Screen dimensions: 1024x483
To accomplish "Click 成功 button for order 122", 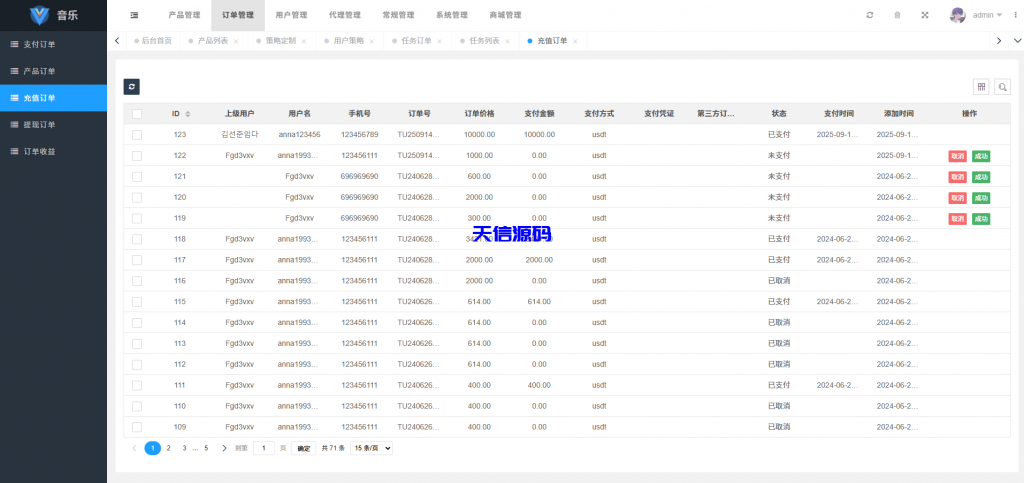I will 981,156.
